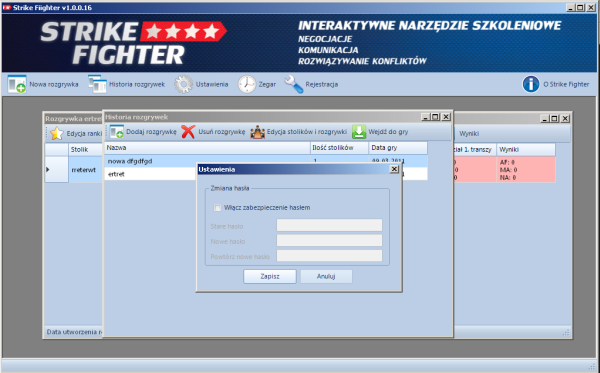Open Rejestracja wrench tool
Screen dimensions: 600x373
coord(311,84)
